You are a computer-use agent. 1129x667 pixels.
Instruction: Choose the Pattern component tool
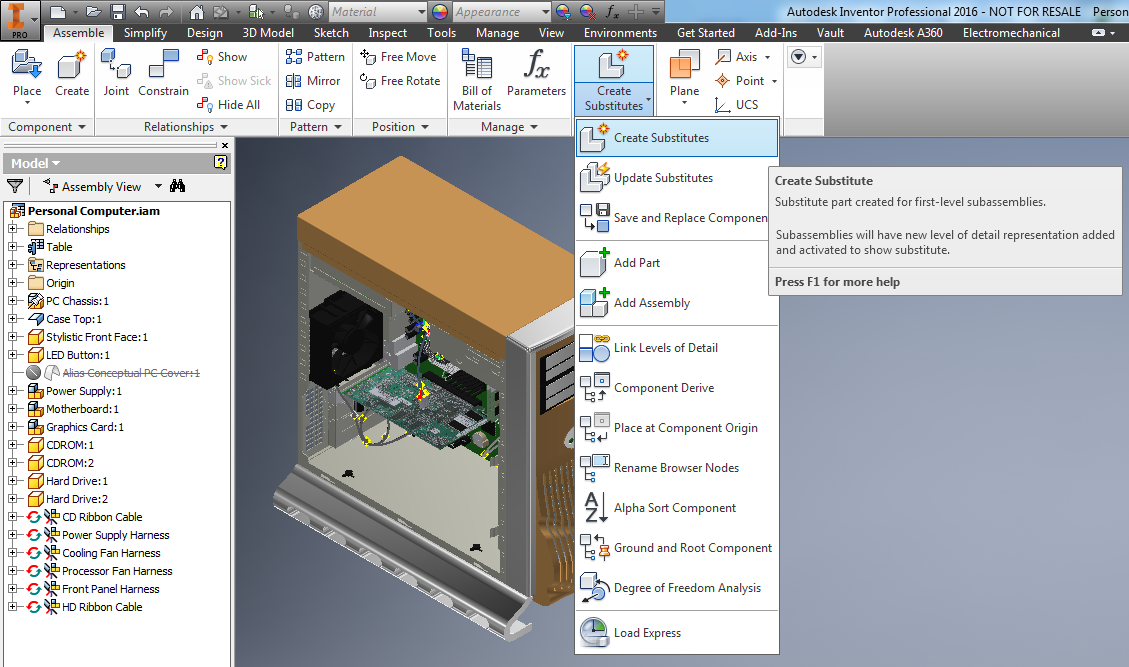pyautogui.click(x=315, y=57)
